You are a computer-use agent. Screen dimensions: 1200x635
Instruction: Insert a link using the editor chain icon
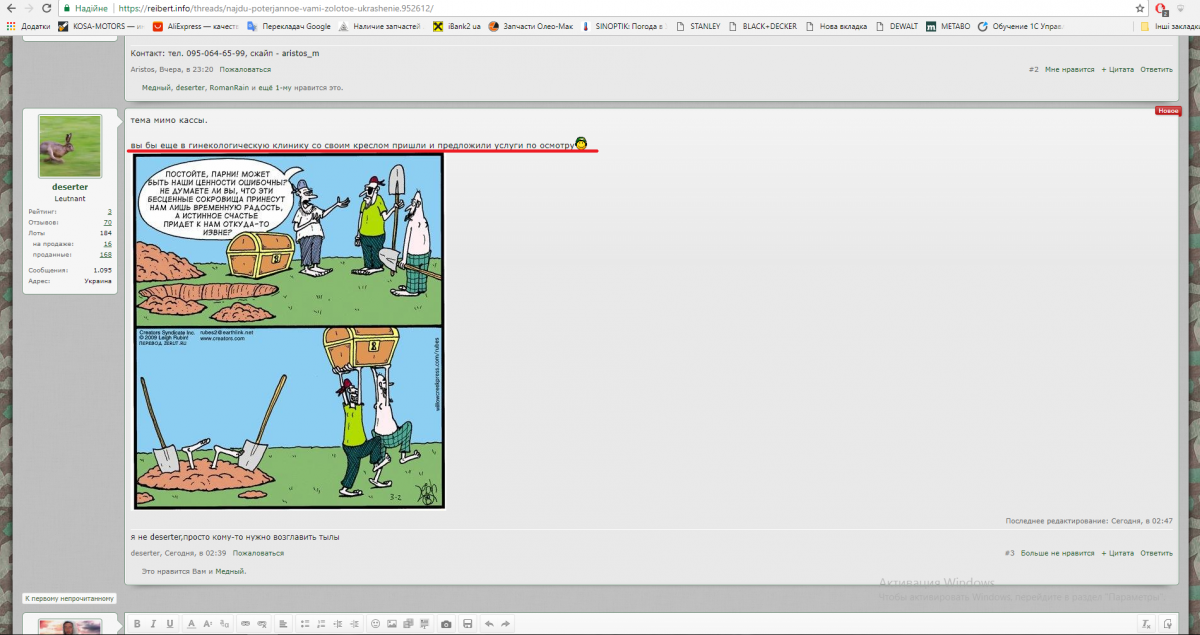tap(245, 624)
